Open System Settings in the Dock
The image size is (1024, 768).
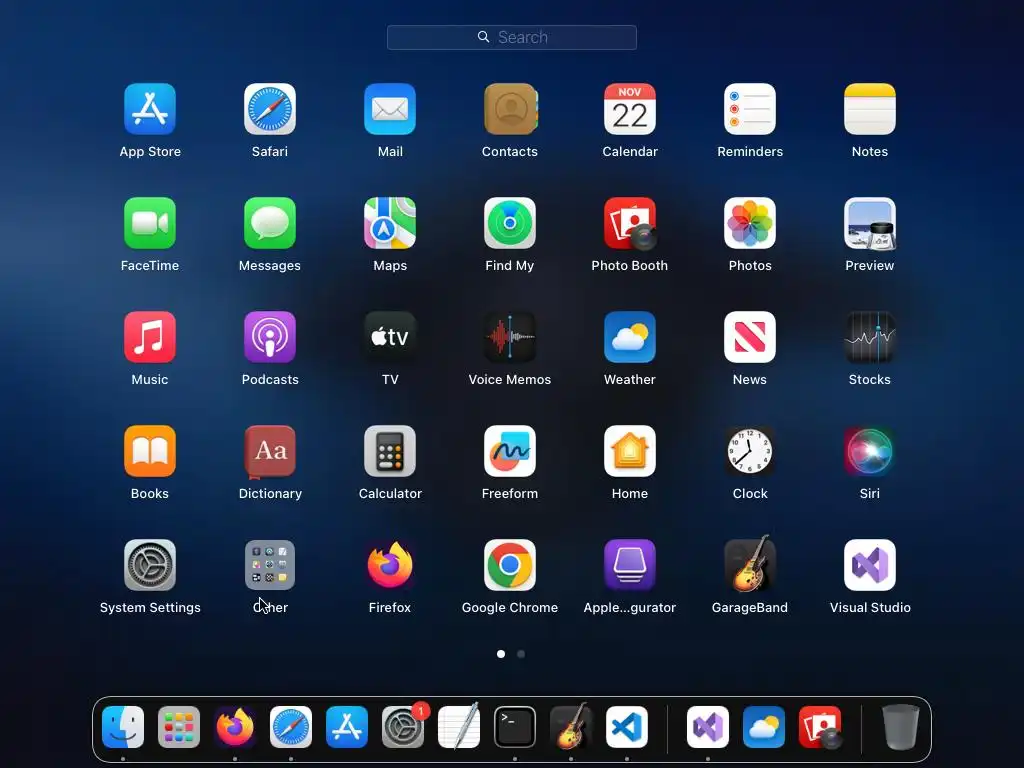pyautogui.click(x=403, y=727)
